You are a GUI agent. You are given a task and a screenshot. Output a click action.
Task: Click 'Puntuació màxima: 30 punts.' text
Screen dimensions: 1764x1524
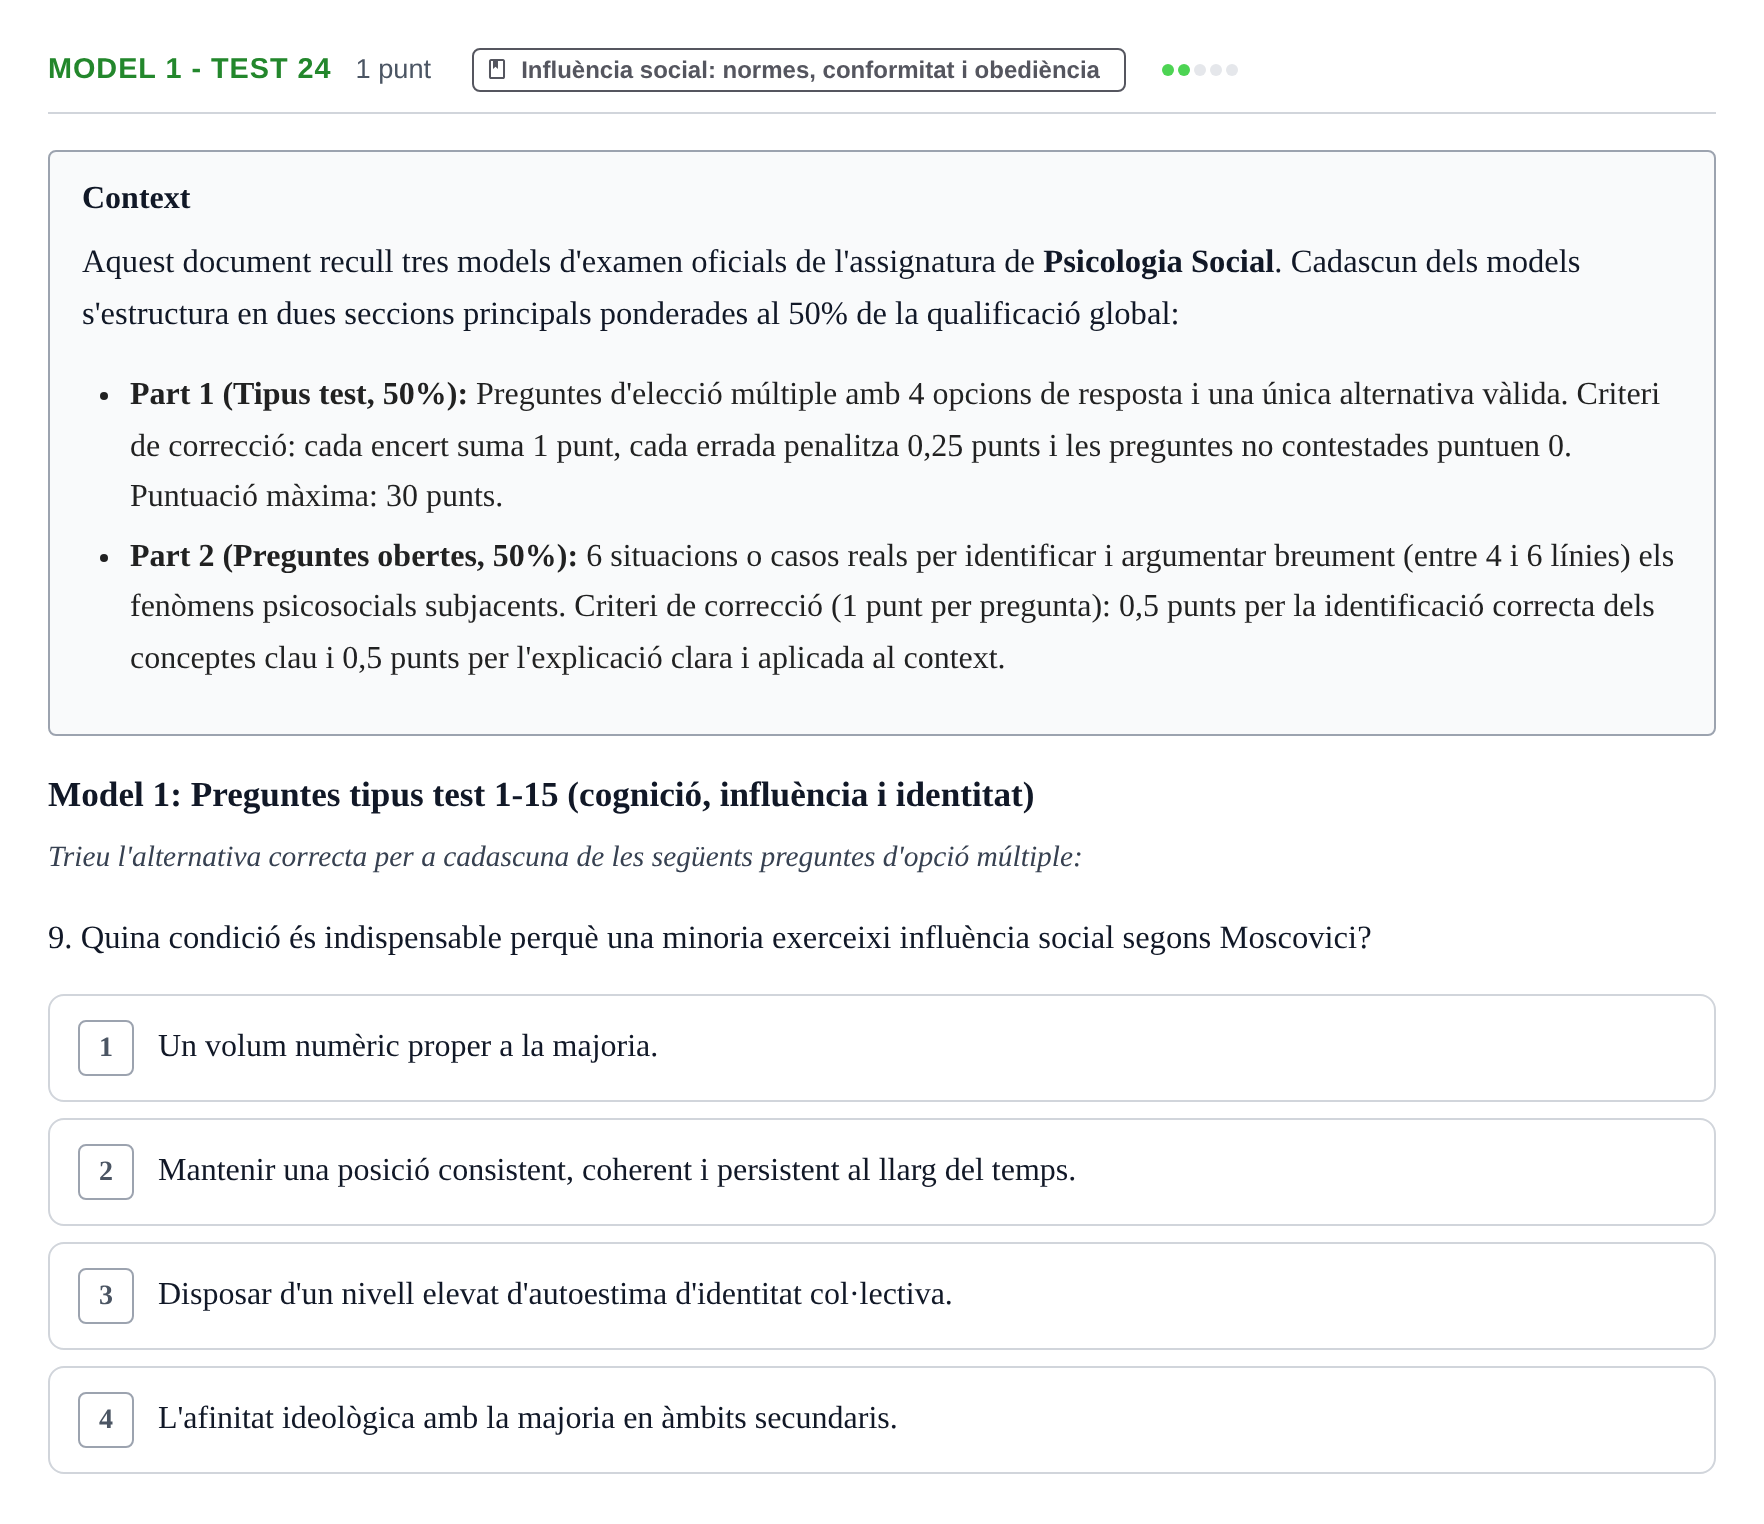(316, 496)
